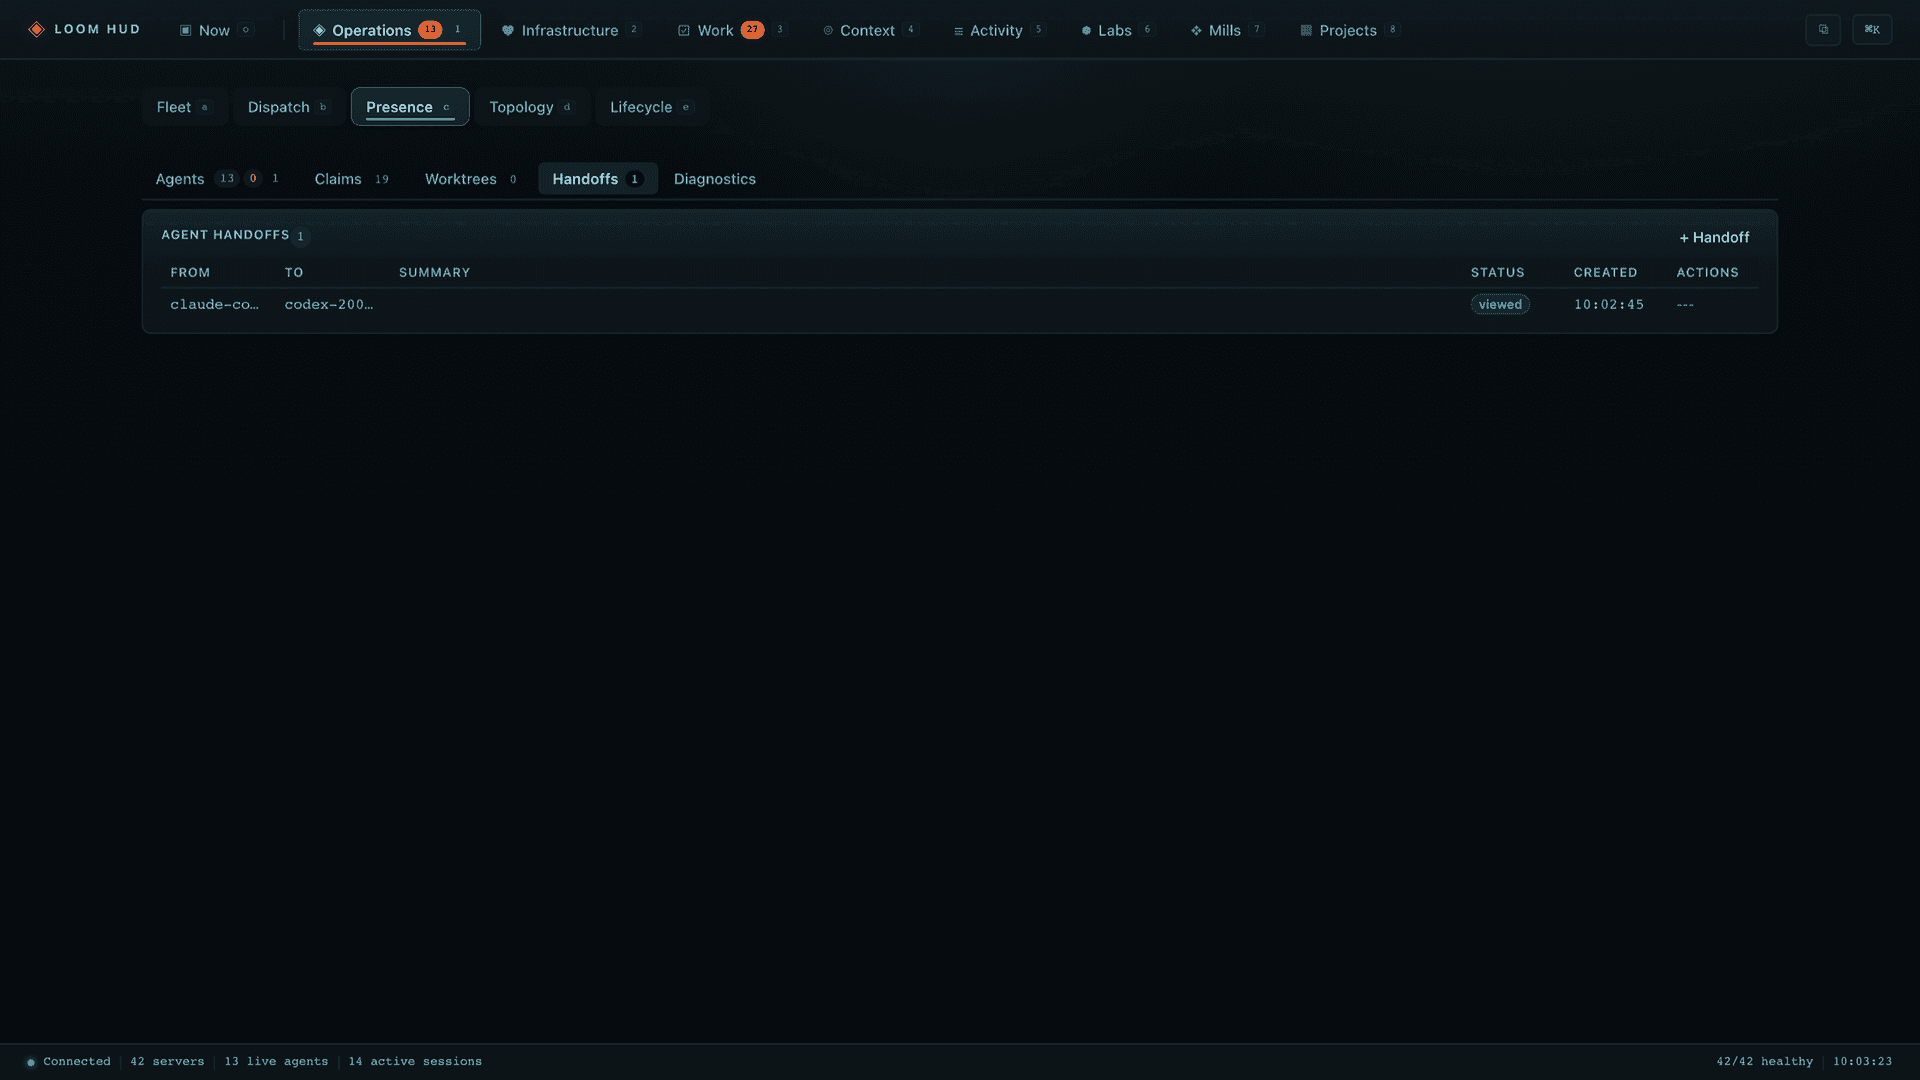Image resolution: width=1920 pixels, height=1080 pixels.
Task: Click the Work checkbox icon
Action: (684, 31)
